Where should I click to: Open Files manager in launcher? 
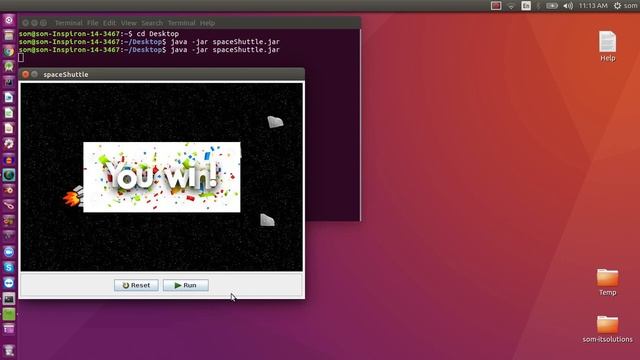coord(9,36)
